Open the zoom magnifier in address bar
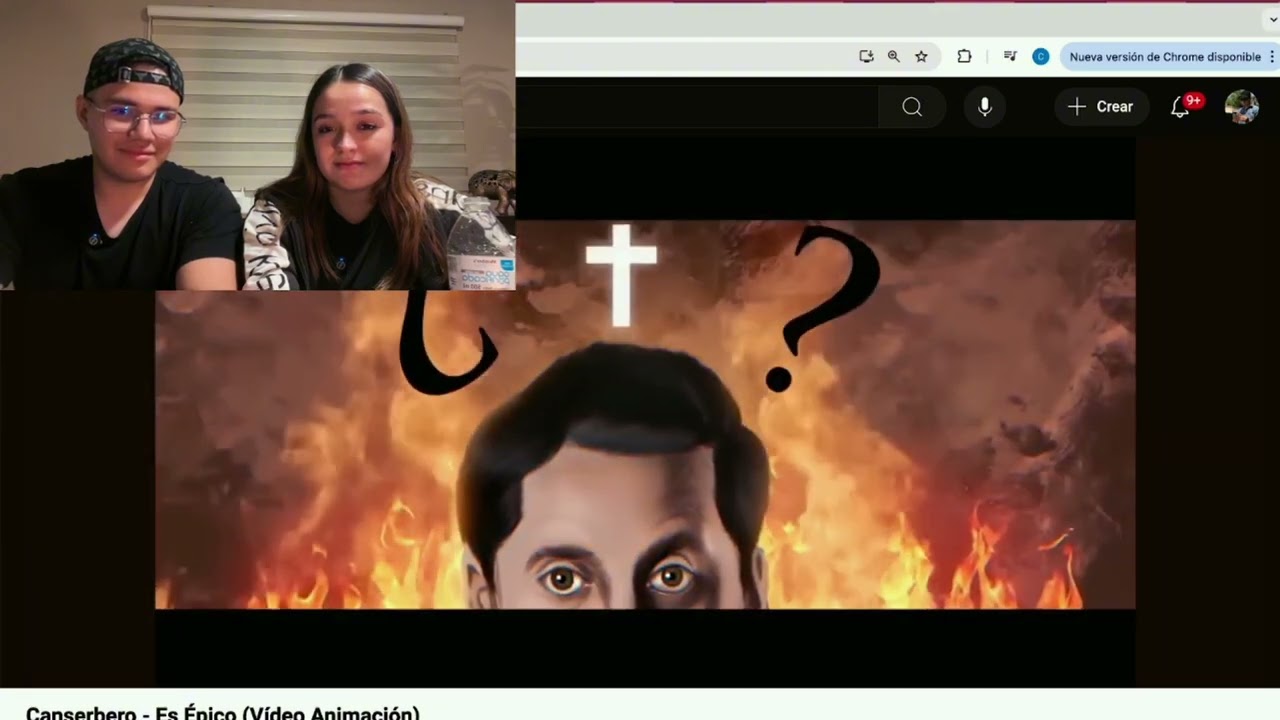The width and height of the screenshot is (1280, 720). click(893, 57)
